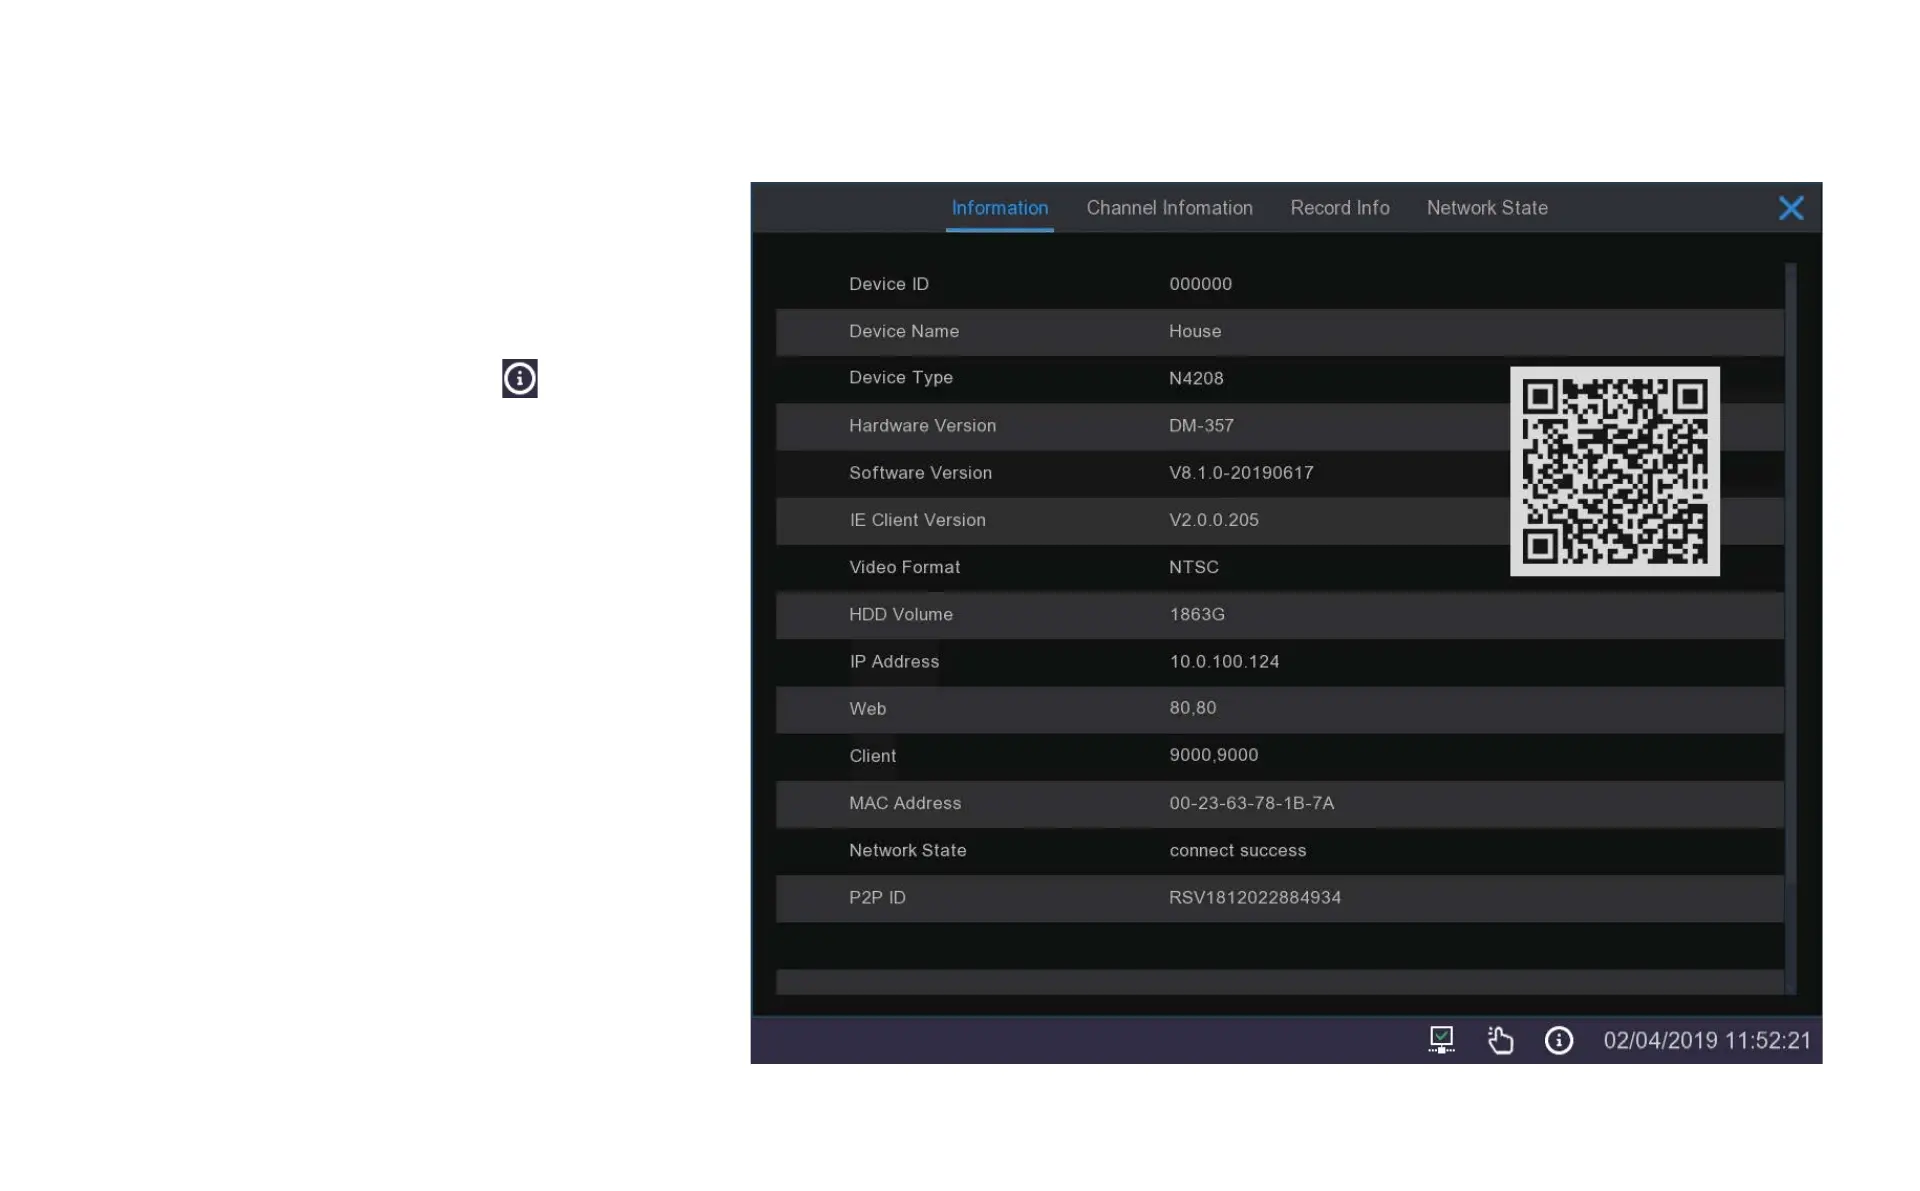Viewport: 1920px width, 1191px height.
Task: Open info icon next to date/time
Action: point(1558,1040)
